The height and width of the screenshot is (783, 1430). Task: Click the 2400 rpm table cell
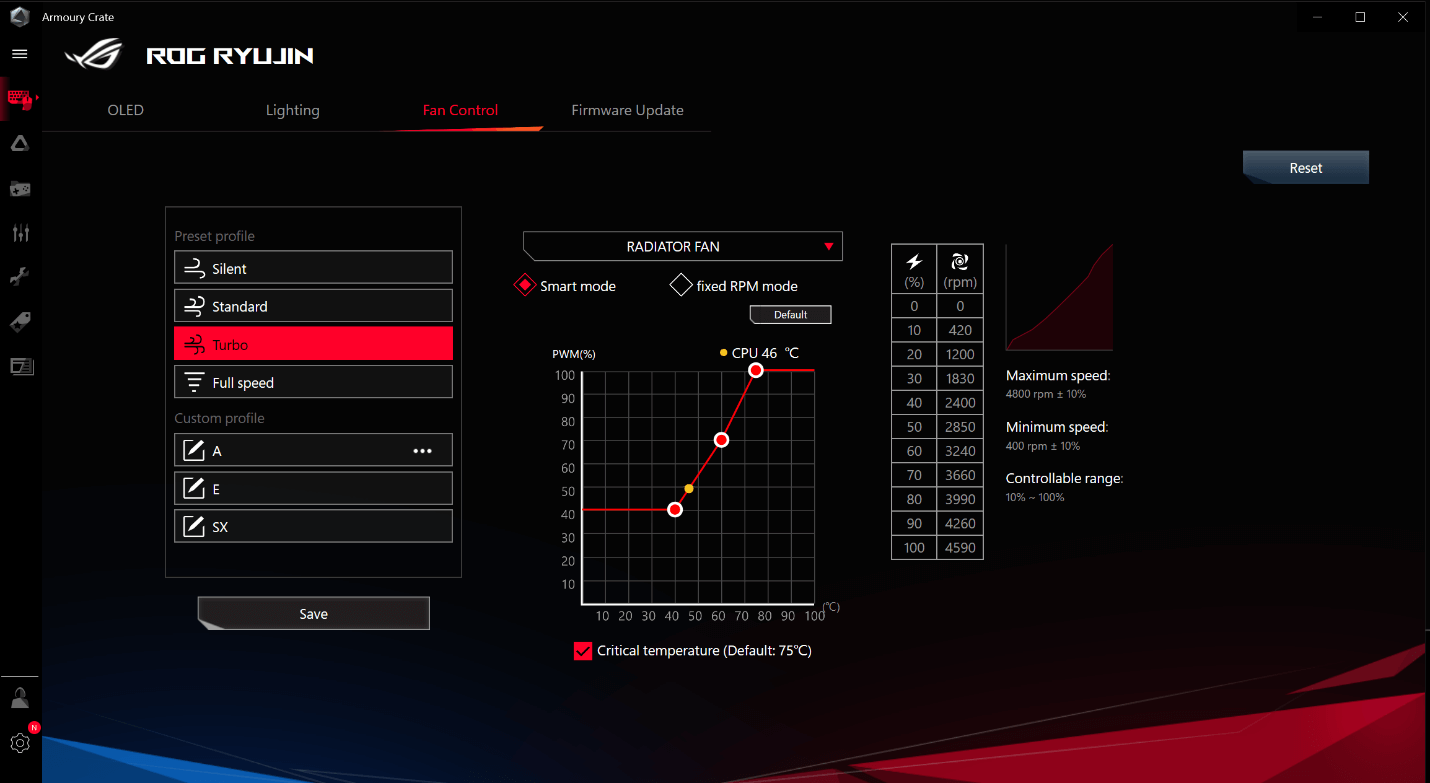pos(960,403)
